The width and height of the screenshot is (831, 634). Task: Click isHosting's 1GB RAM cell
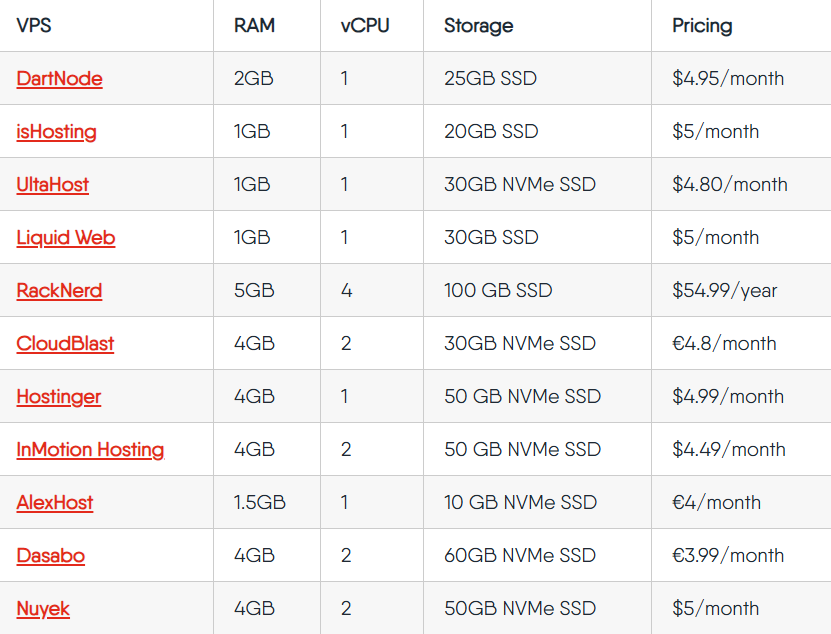pyautogui.click(x=252, y=131)
